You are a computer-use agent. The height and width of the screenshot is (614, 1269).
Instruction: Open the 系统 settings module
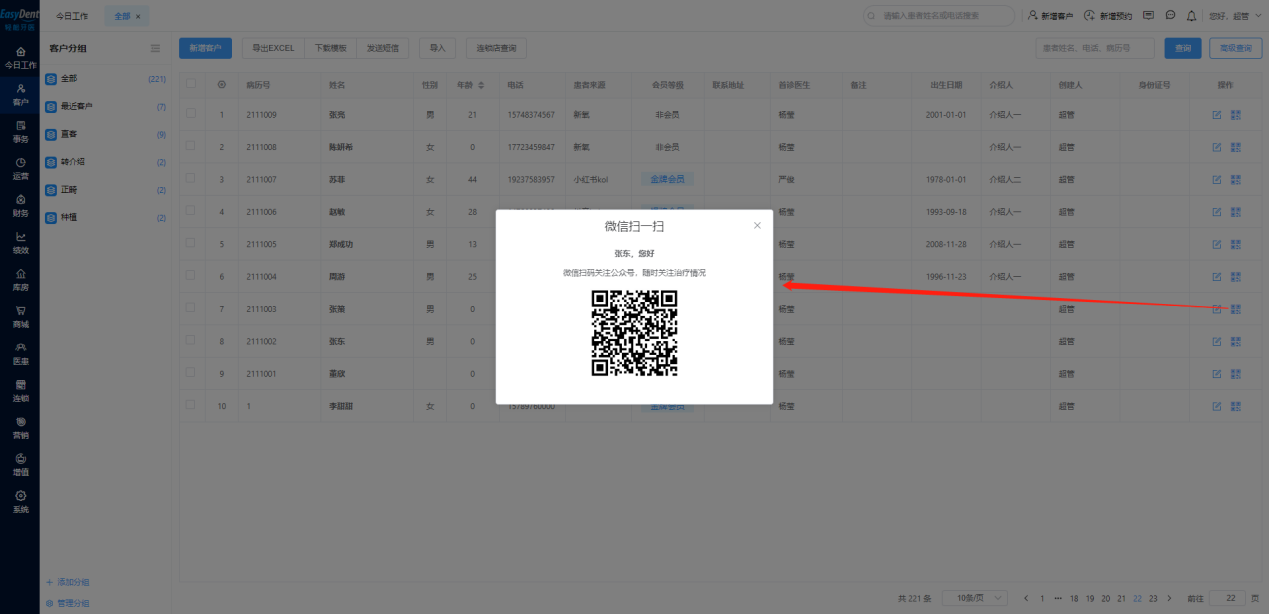[x=20, y=502]
